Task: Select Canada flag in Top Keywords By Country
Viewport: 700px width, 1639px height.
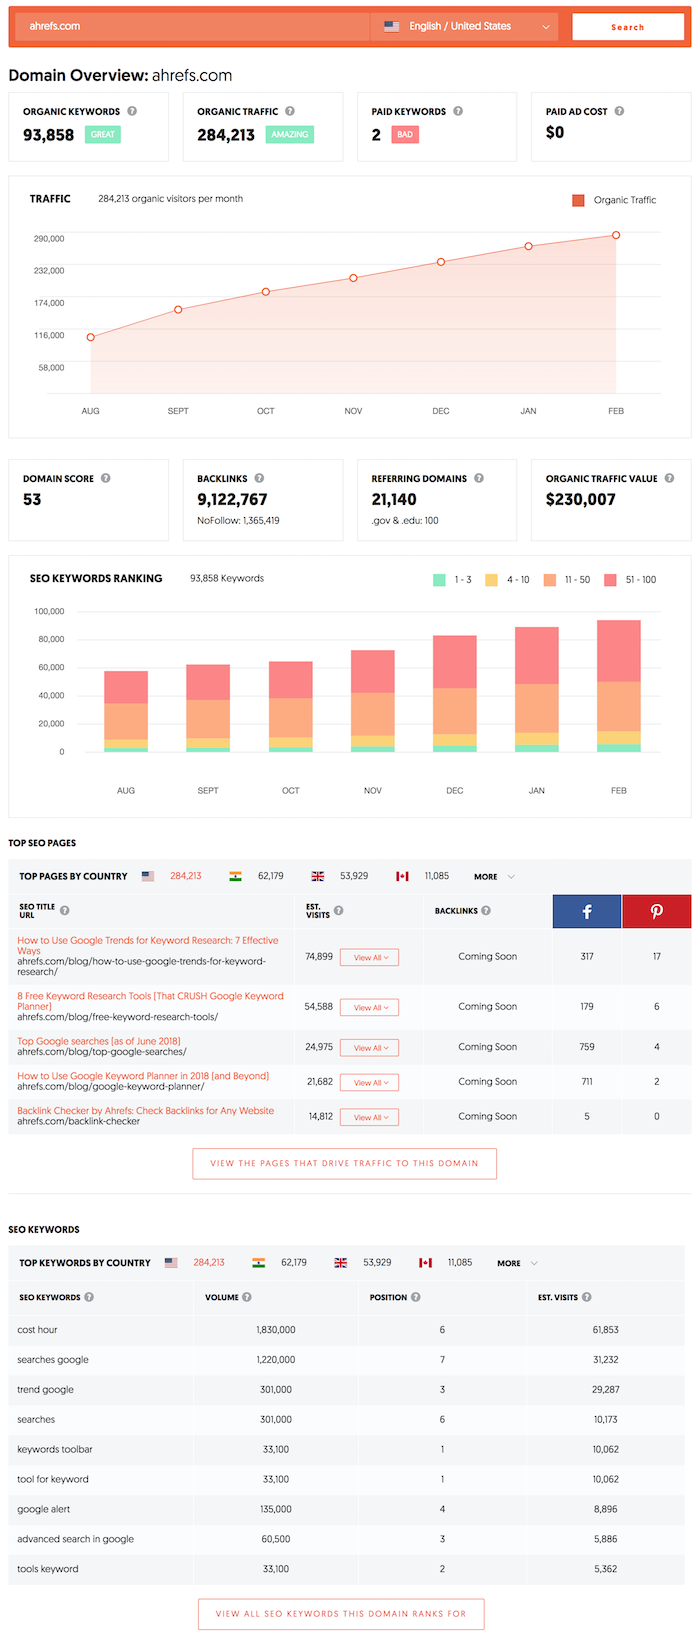Action: point(425,1263)
